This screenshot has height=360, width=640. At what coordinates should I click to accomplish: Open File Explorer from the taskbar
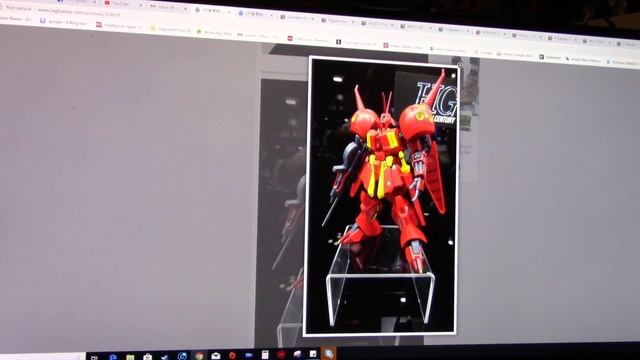click(x=130, y=358)
